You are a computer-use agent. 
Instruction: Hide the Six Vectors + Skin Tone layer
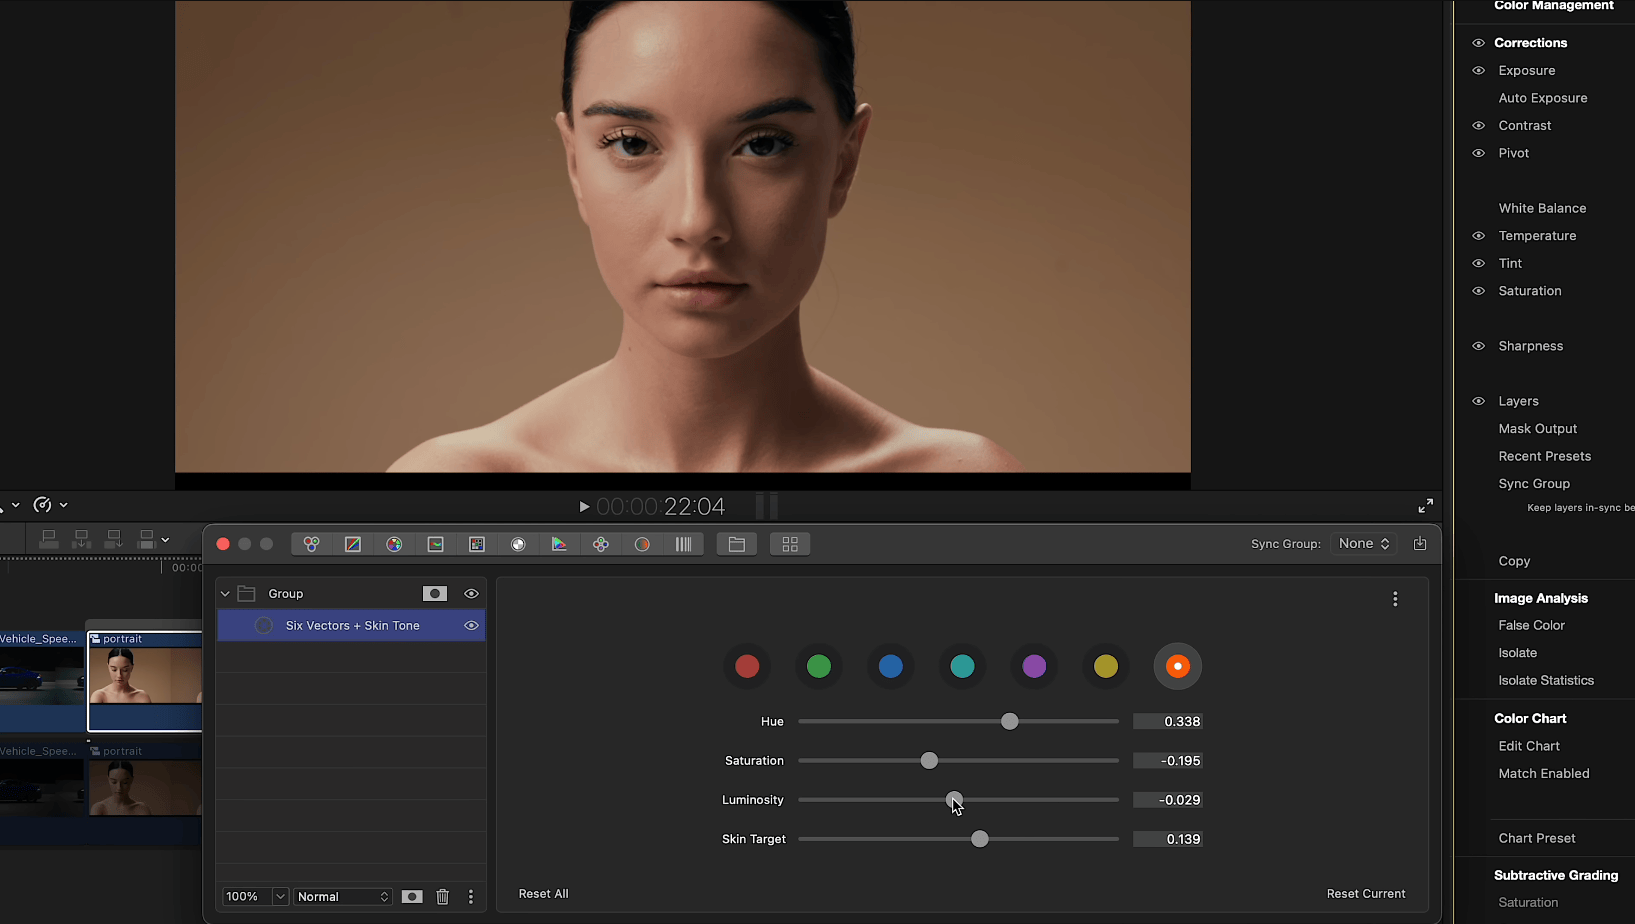(471, 626)
